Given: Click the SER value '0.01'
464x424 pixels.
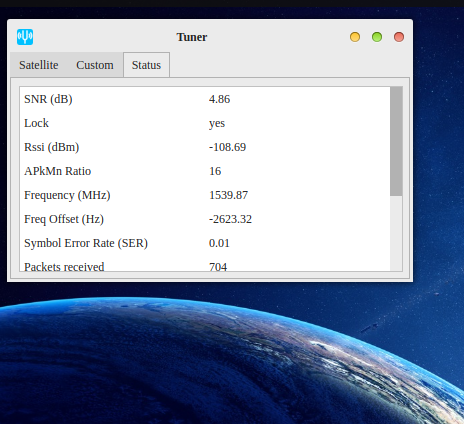Looking at the screenshot, I should click(x=219, y=243).
